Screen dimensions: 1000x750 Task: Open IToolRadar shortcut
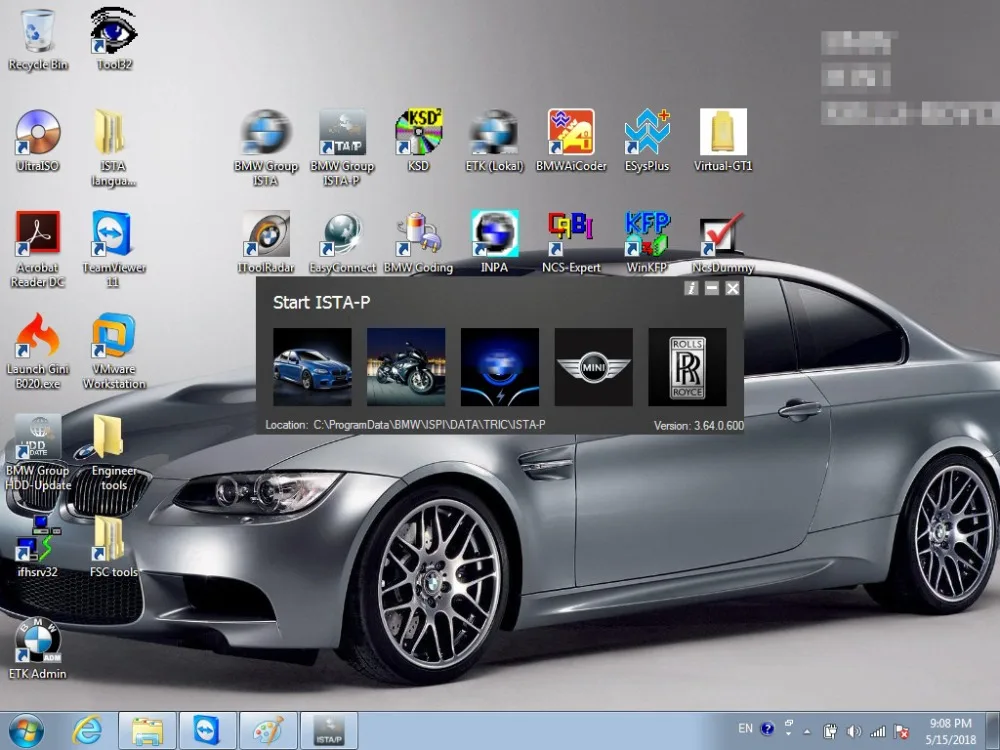(266, 242)
